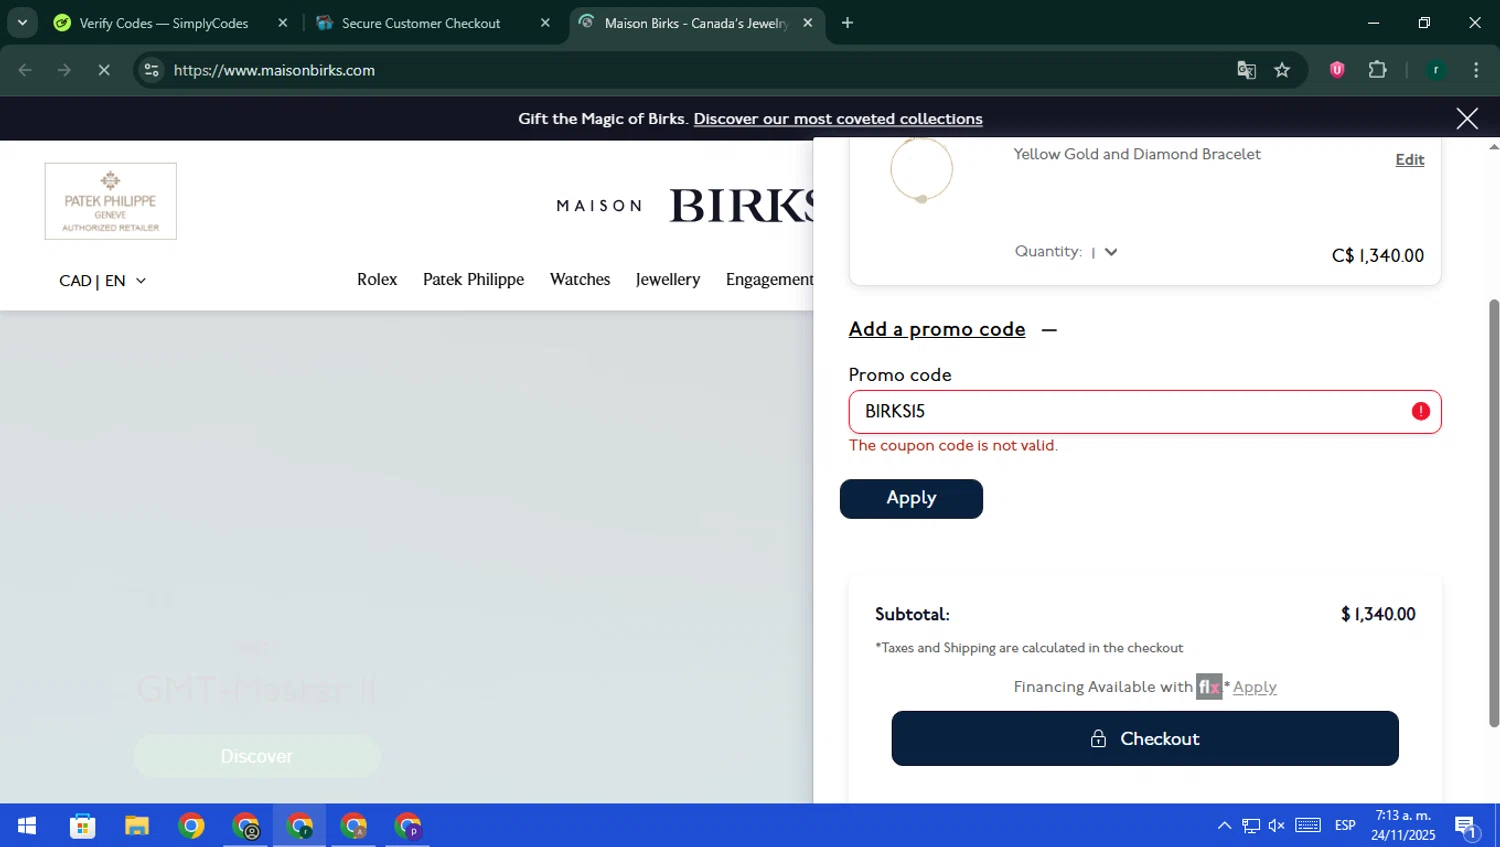Apply for financing link
This screenshot has height=847, width=1500.
tap(1255, 687)
